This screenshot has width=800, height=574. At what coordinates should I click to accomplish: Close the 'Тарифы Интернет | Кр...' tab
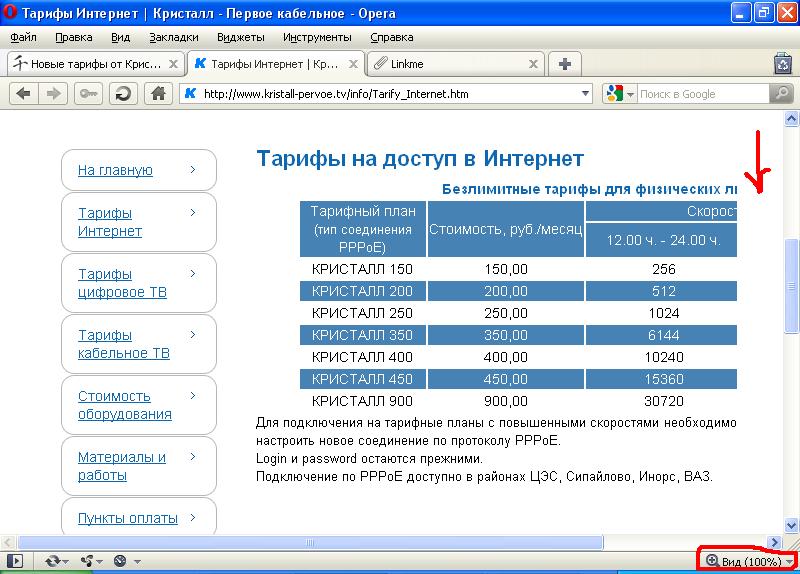tap(353, 64)
